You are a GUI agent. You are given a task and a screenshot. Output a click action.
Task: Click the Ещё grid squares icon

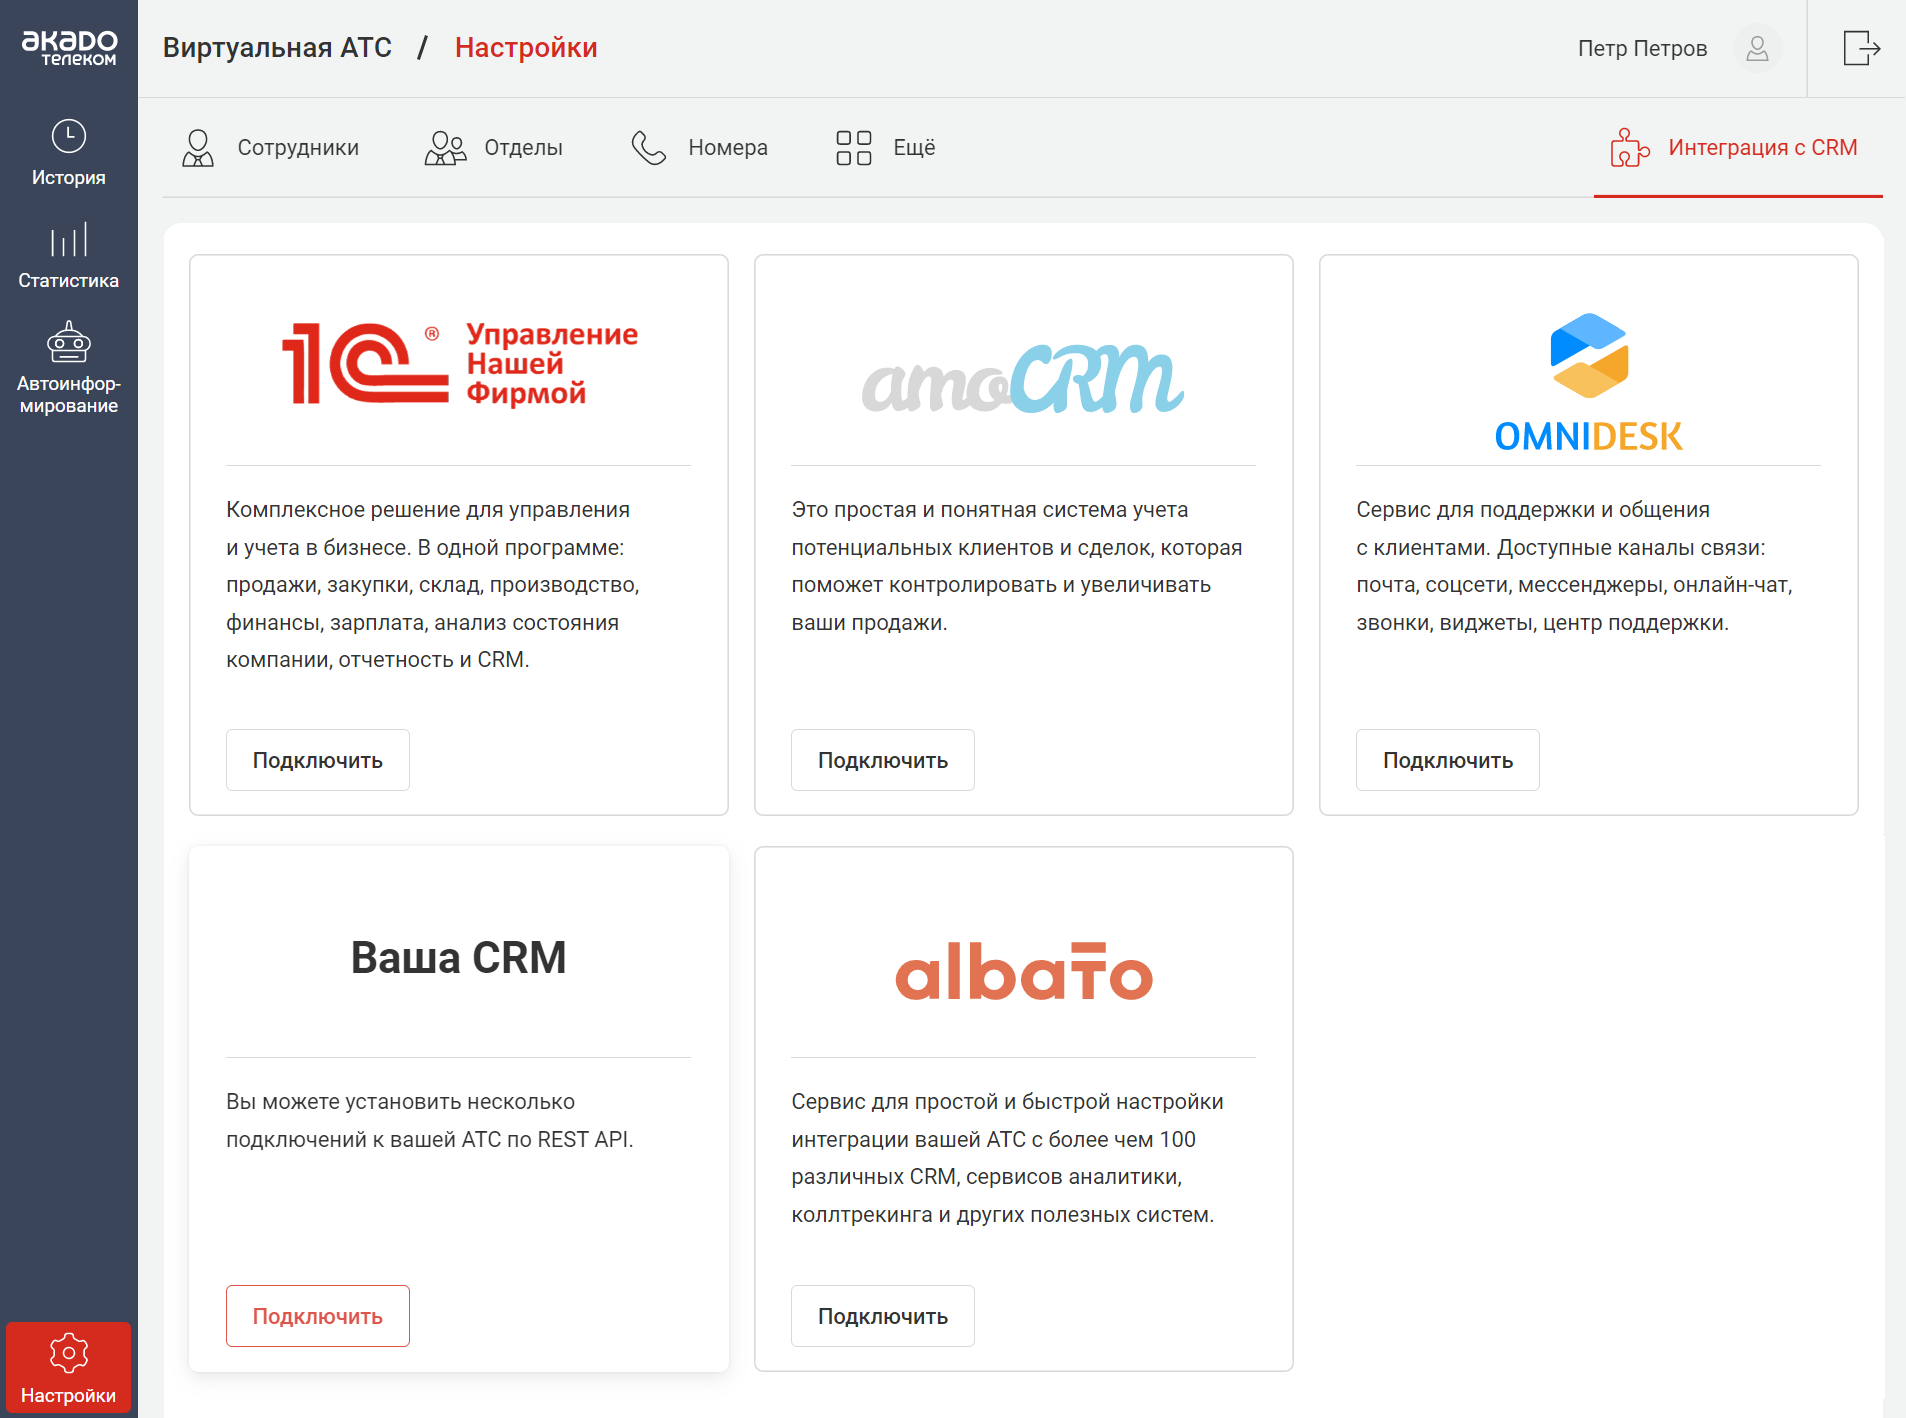tap(854, 148)
